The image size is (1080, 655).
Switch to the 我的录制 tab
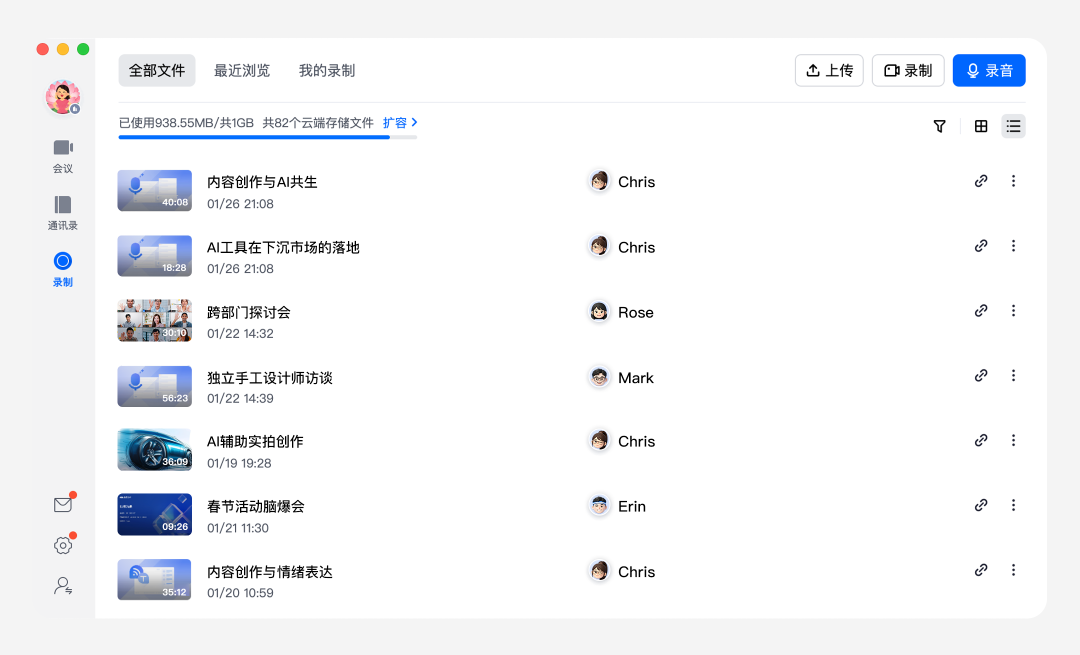click(327, 70)
